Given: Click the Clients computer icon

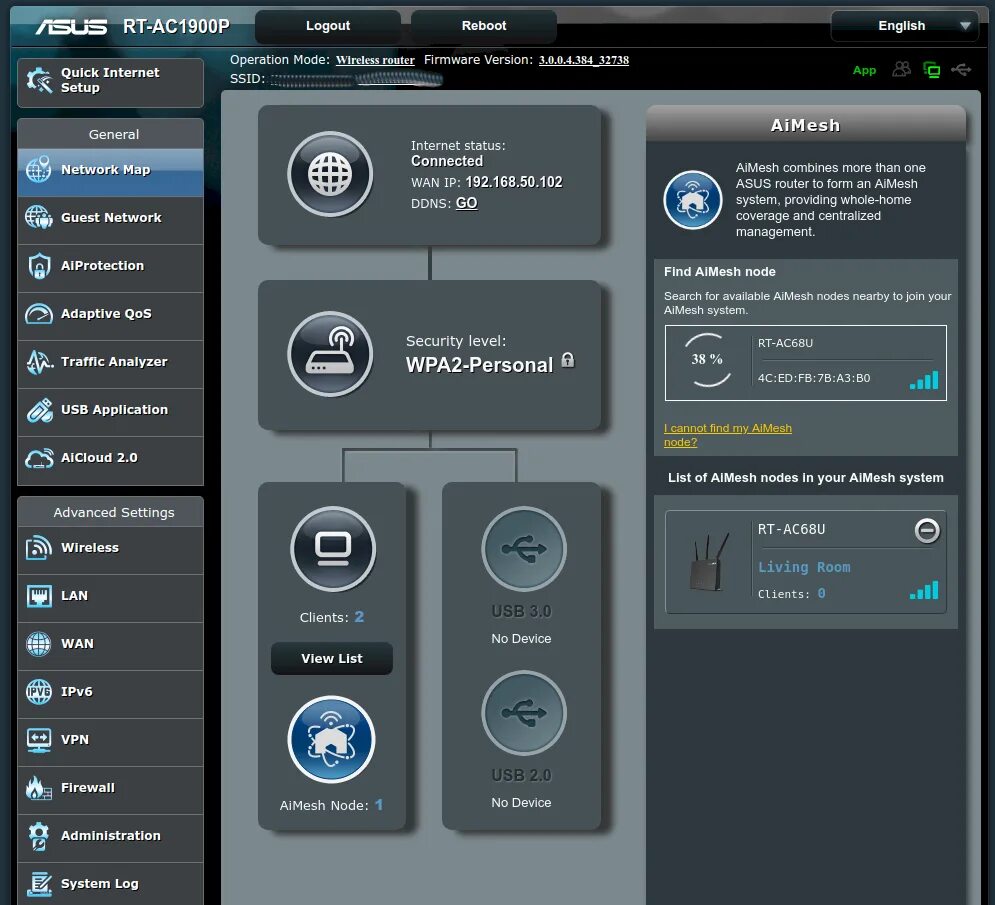Looking at the screenshot, I should pyautogui.click(x=333, y=549).
